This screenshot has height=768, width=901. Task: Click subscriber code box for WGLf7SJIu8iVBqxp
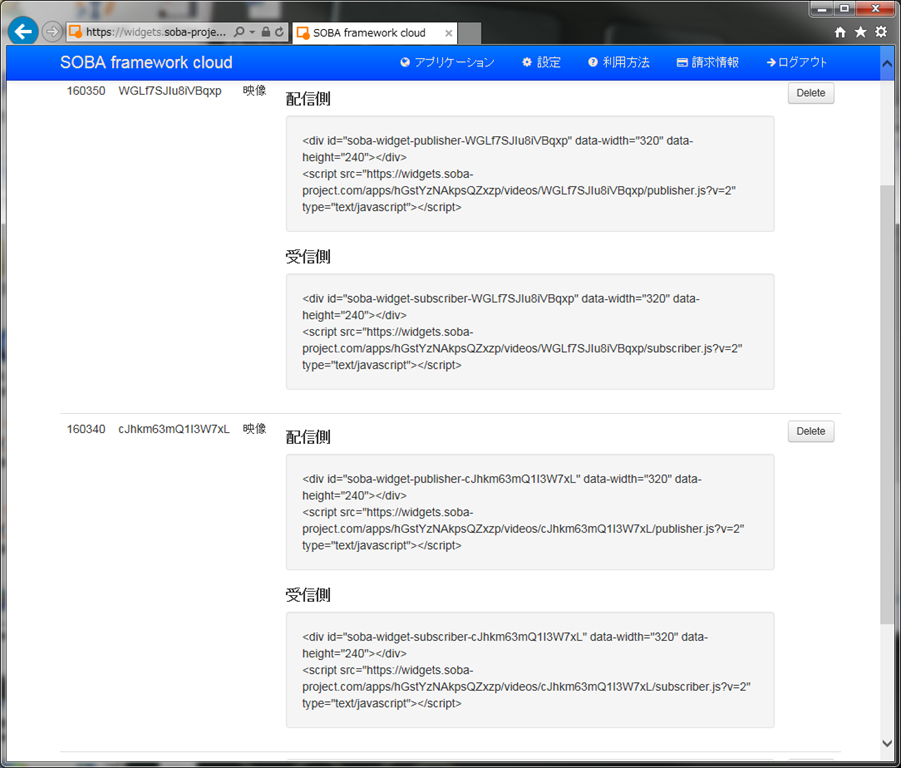[530, 332]
